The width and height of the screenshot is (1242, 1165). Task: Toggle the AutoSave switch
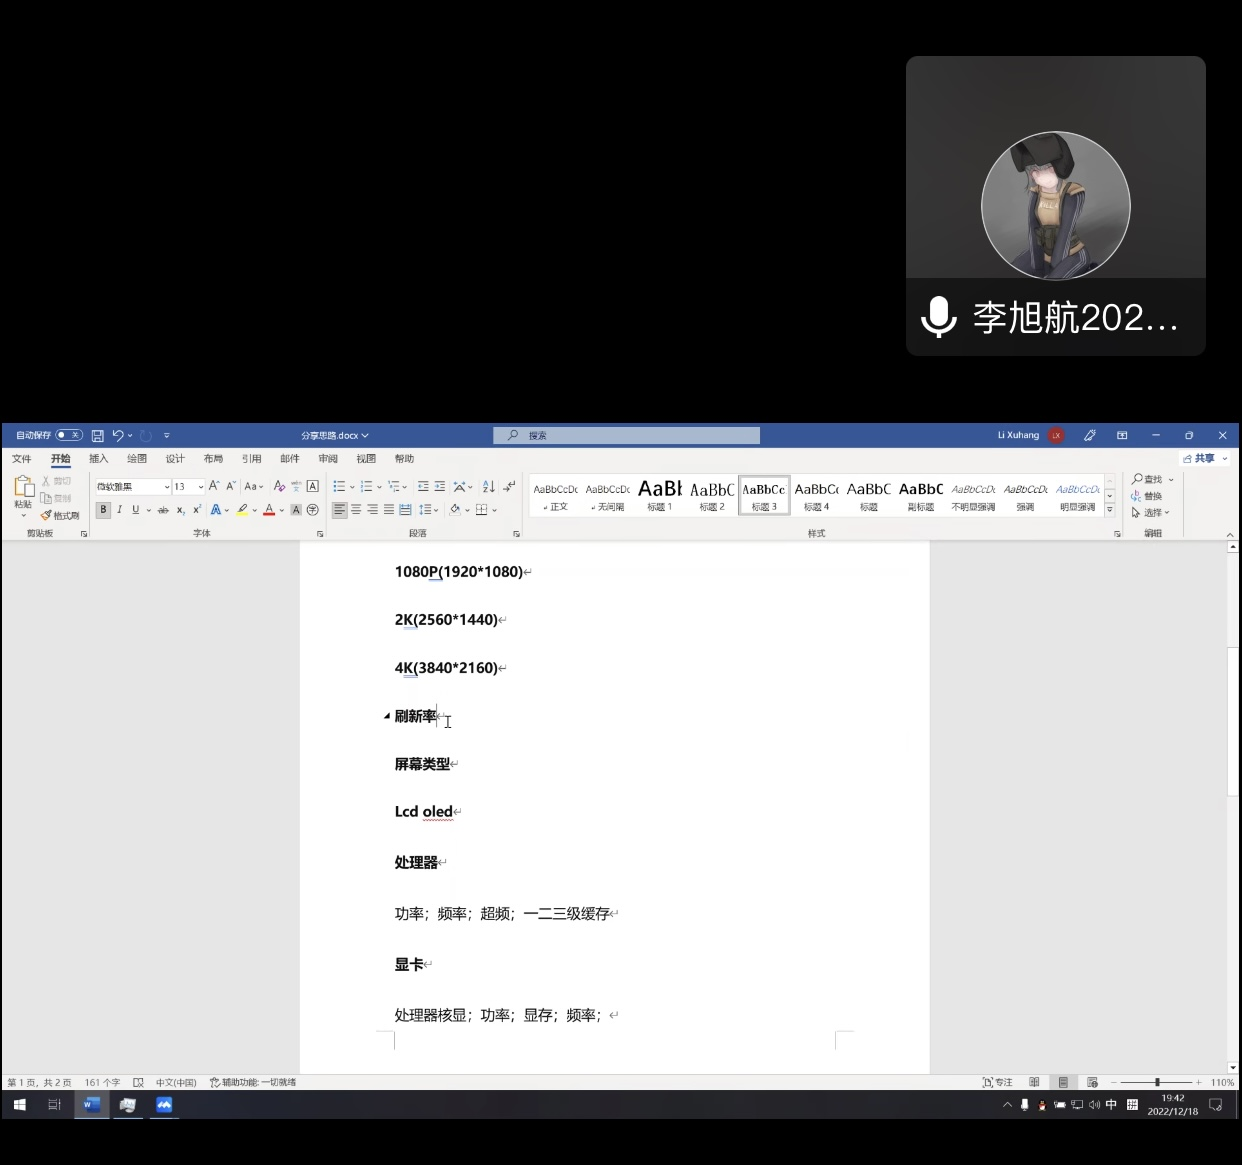(x=69, y=435)
